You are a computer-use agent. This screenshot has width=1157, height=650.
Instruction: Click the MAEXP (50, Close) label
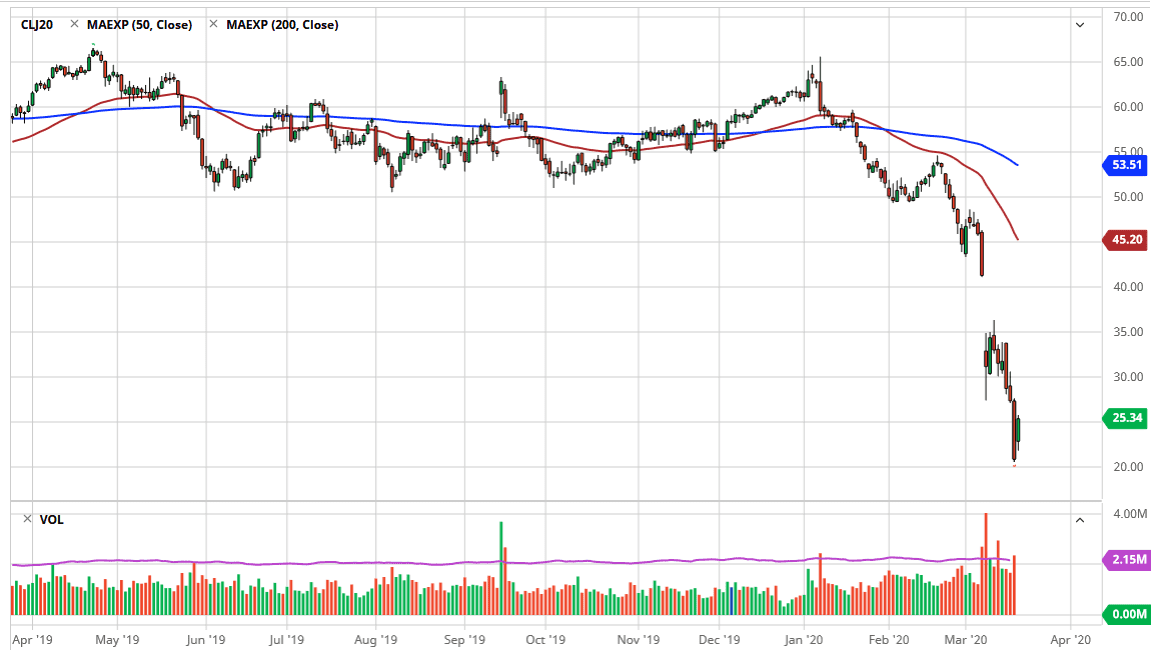pyautogui.click(x=139, y=25)
